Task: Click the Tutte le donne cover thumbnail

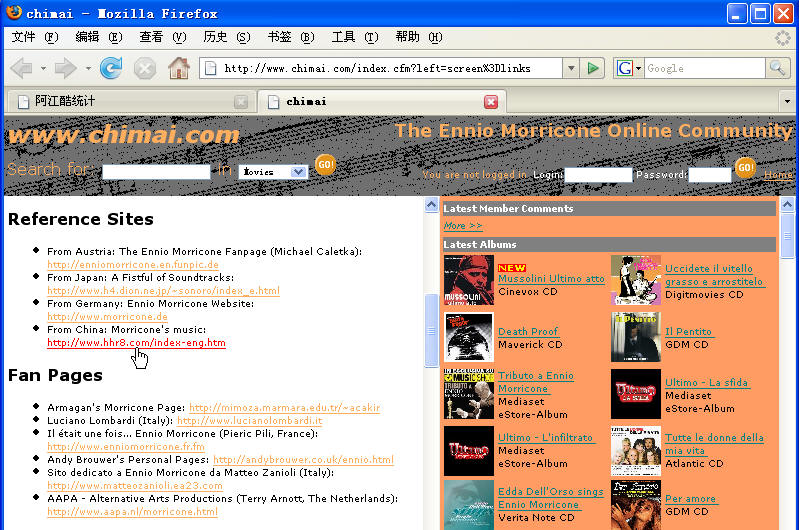Action: click(636, 451)
